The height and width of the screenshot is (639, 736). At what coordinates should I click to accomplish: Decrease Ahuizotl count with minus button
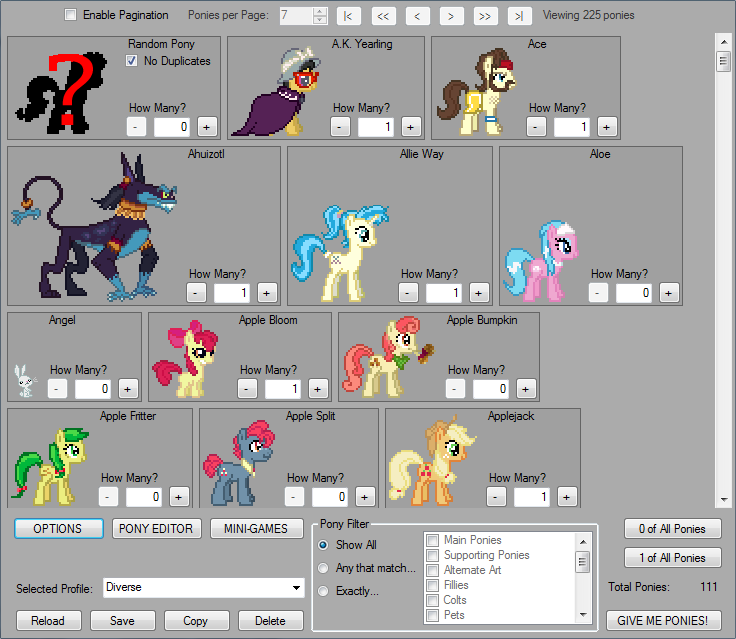point(196,293)
